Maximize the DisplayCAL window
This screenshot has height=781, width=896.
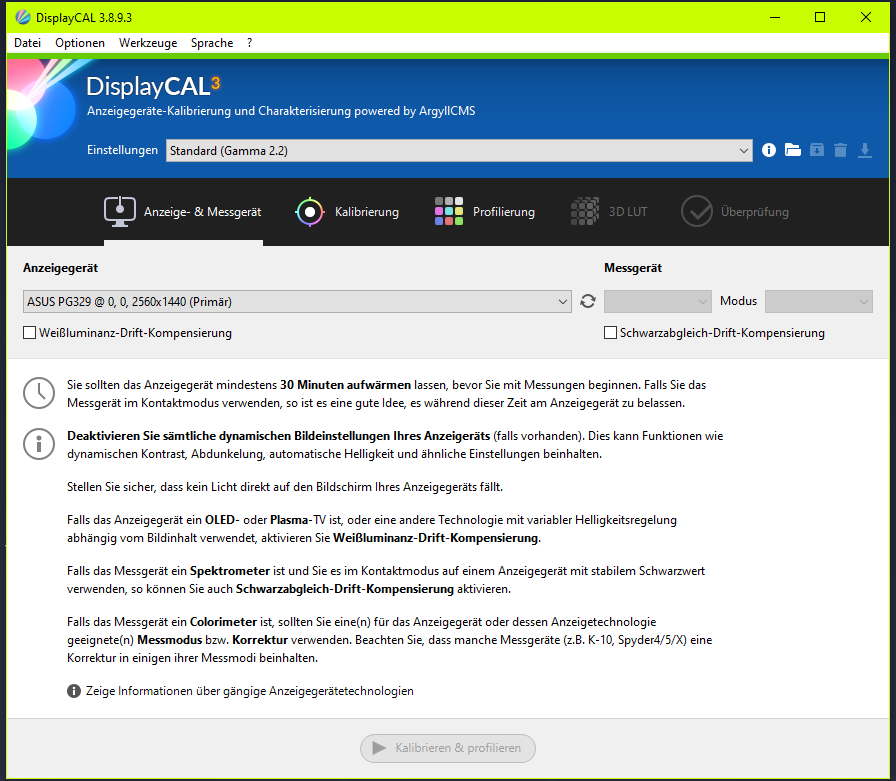coord(820,17)
